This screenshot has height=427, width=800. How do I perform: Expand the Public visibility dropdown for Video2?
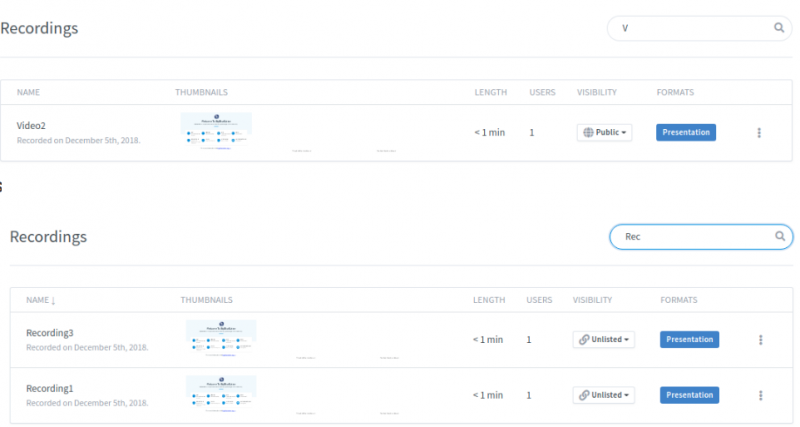pos(605,132)
